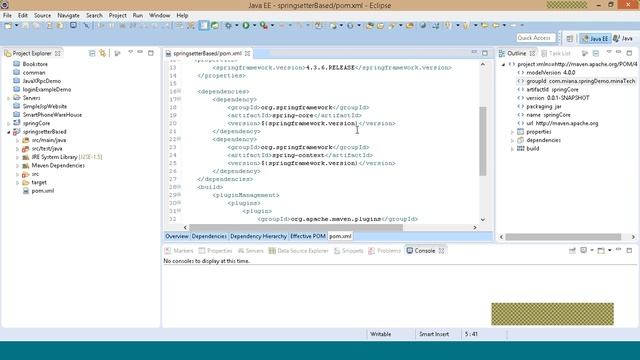Screen dimensions: 640x360
Task: Expand the src/main/java folder
Action: 18,140
